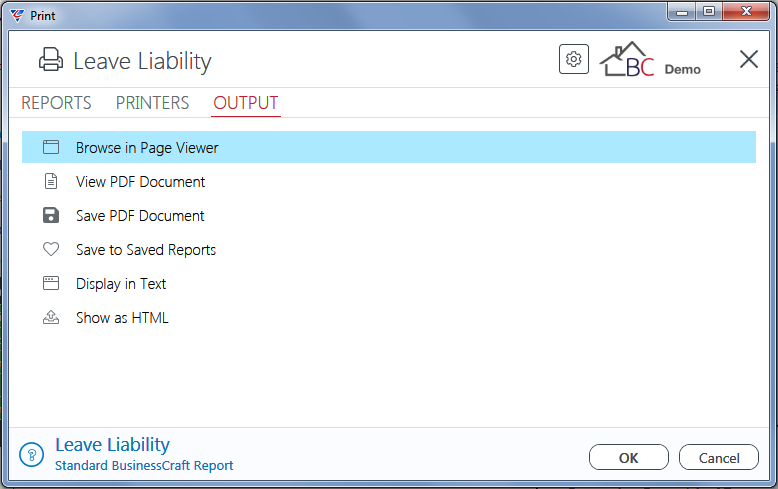Close the dialog with the large X
The image size is (778, 489).
(x=748, y=60)
